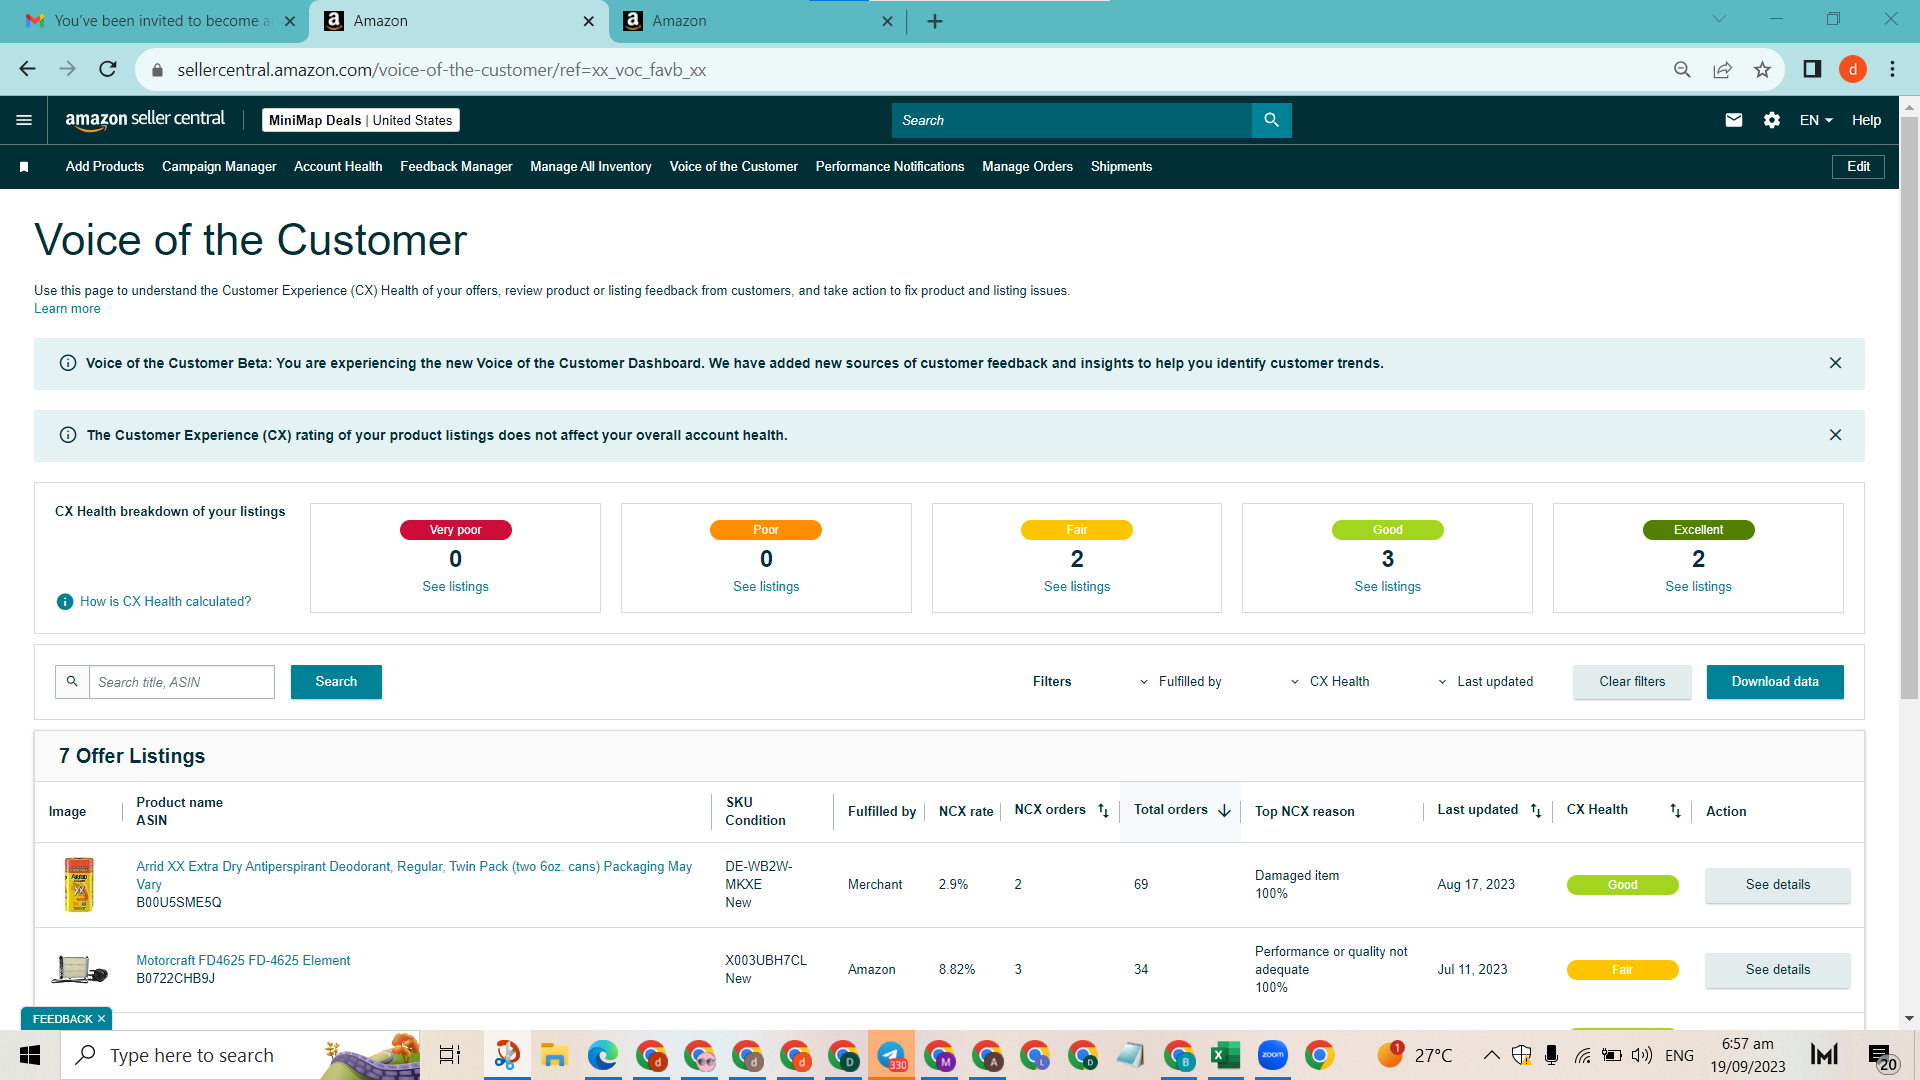See listings under the Very poor rating
Screen dimensions: 1920x1080
tap(455, 587)
